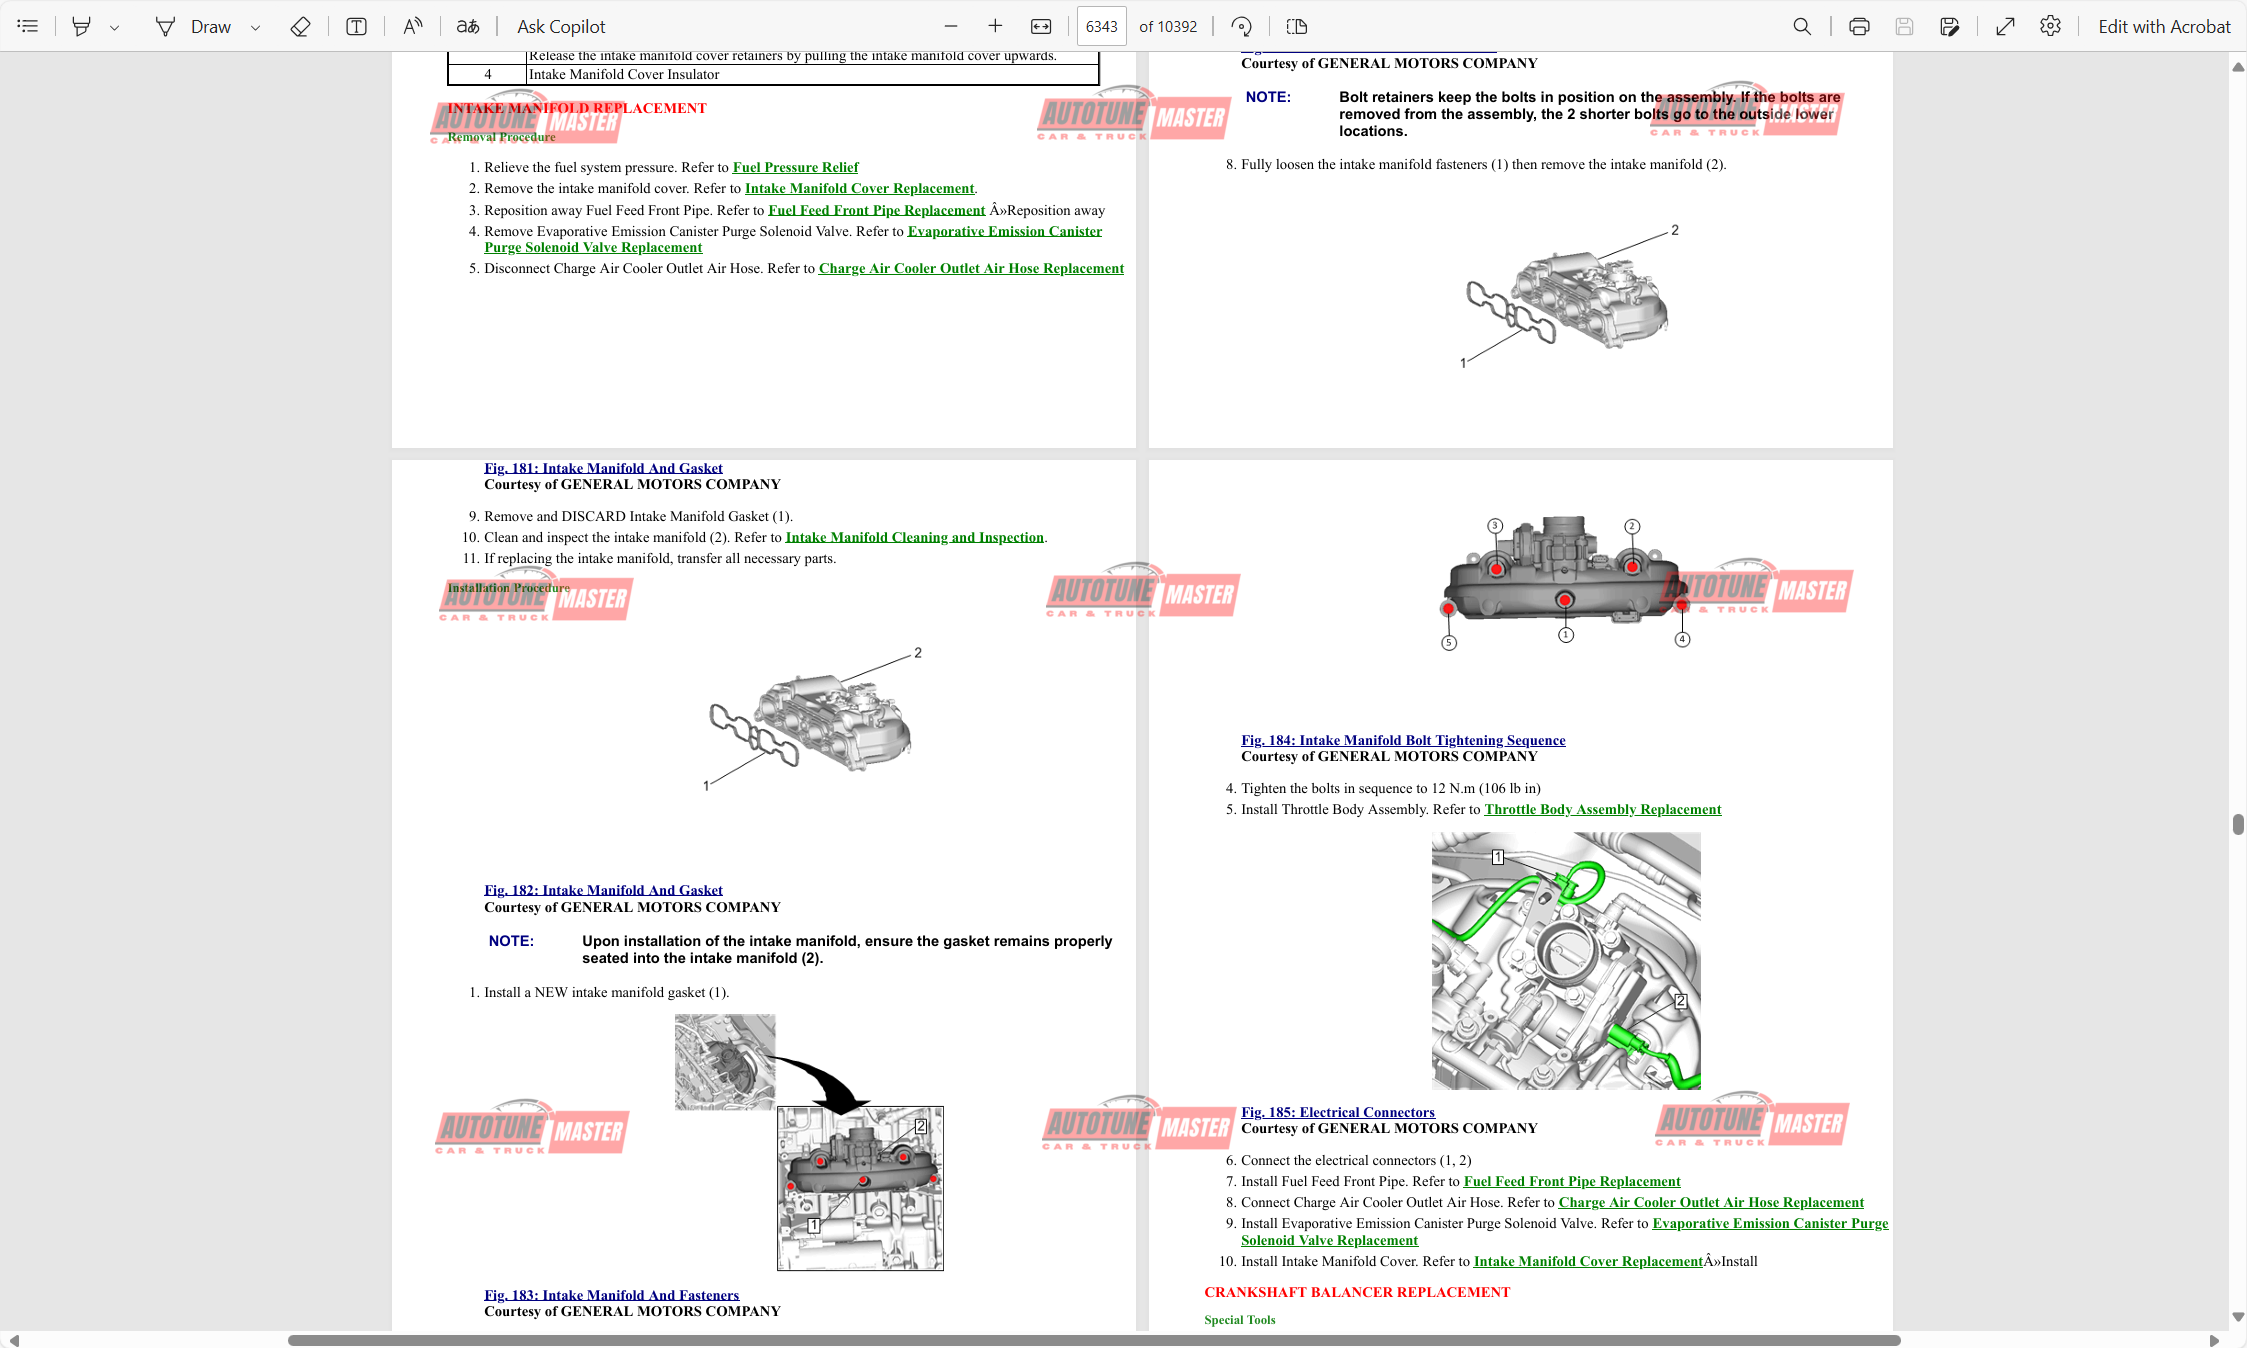Start Read aloud
The width and height of the screenshot is (2247, 1348).
tap(412, 26)
